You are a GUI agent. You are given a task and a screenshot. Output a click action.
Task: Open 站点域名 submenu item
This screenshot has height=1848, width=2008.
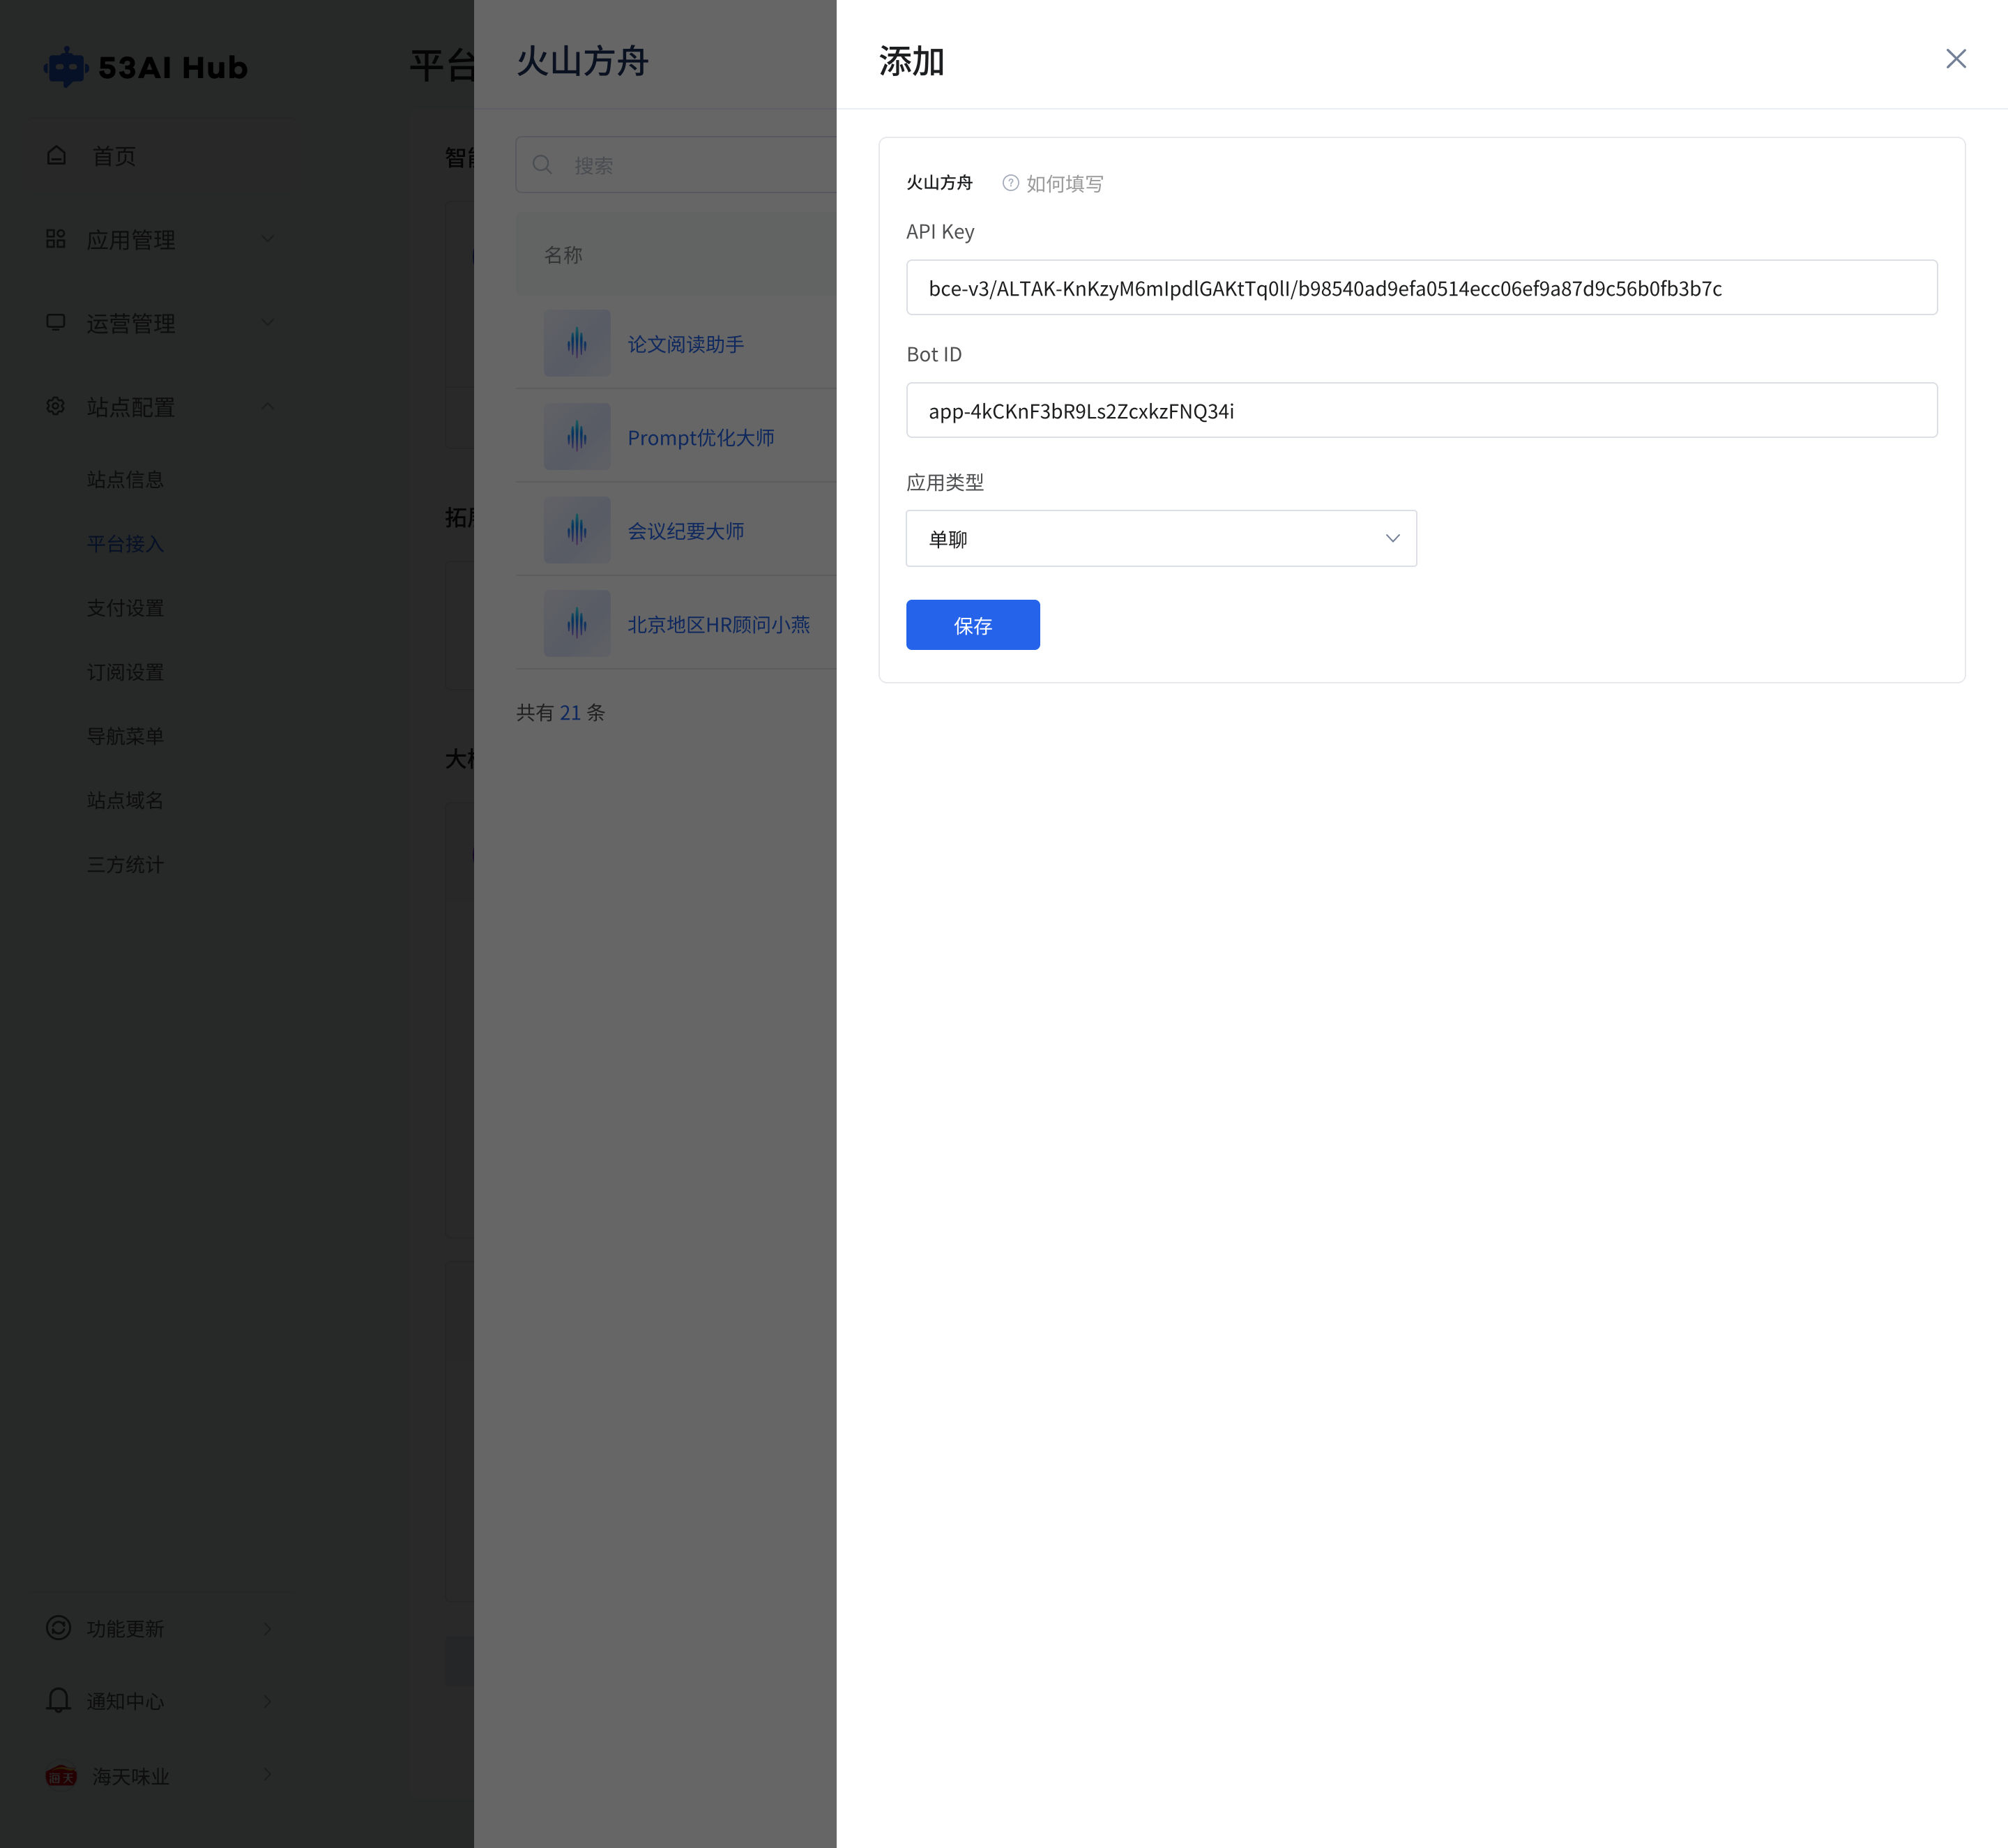click(x=125, y=800)
